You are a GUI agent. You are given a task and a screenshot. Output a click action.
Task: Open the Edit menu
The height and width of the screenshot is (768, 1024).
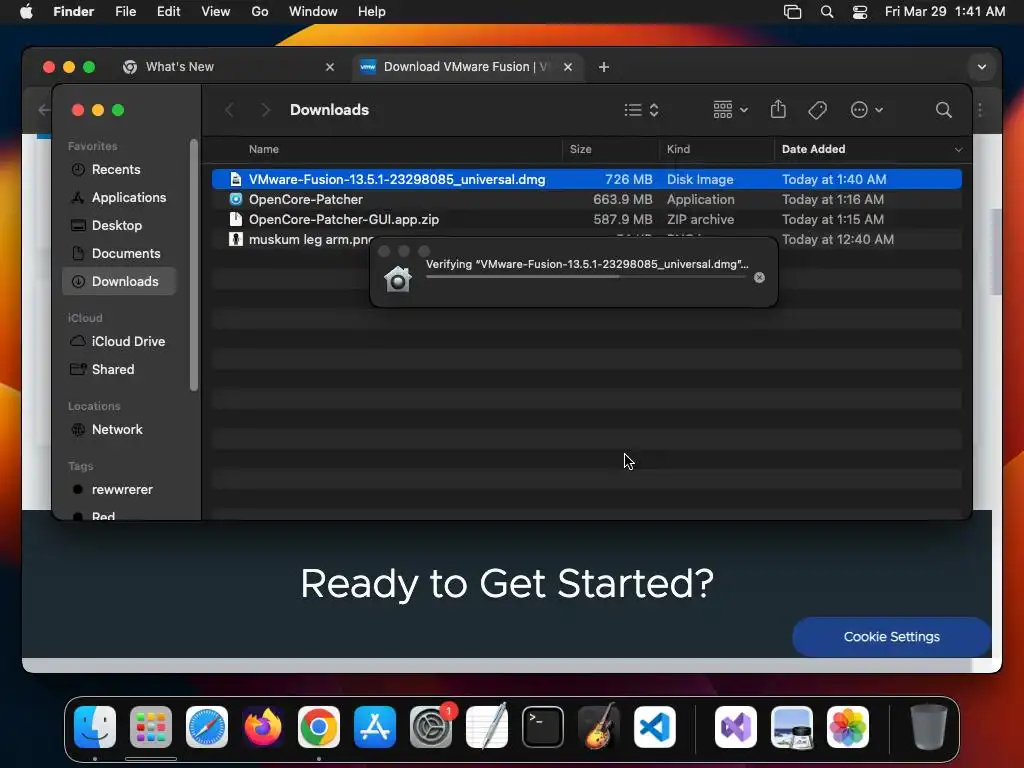click(168, 12)
